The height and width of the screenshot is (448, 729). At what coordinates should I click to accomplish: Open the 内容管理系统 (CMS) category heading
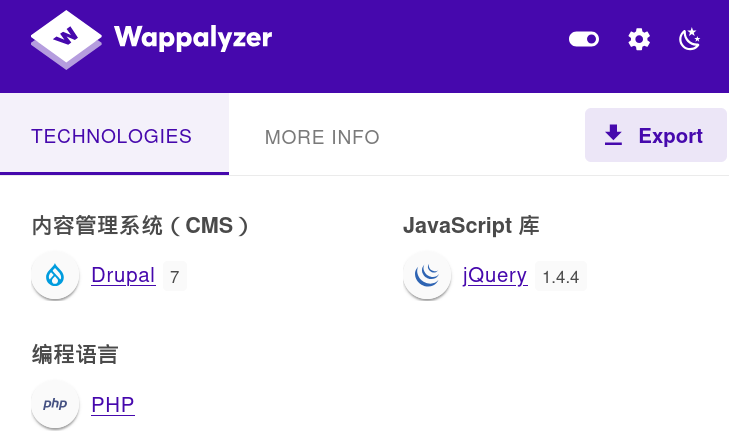pyautogui.click(x=140, y=226)
